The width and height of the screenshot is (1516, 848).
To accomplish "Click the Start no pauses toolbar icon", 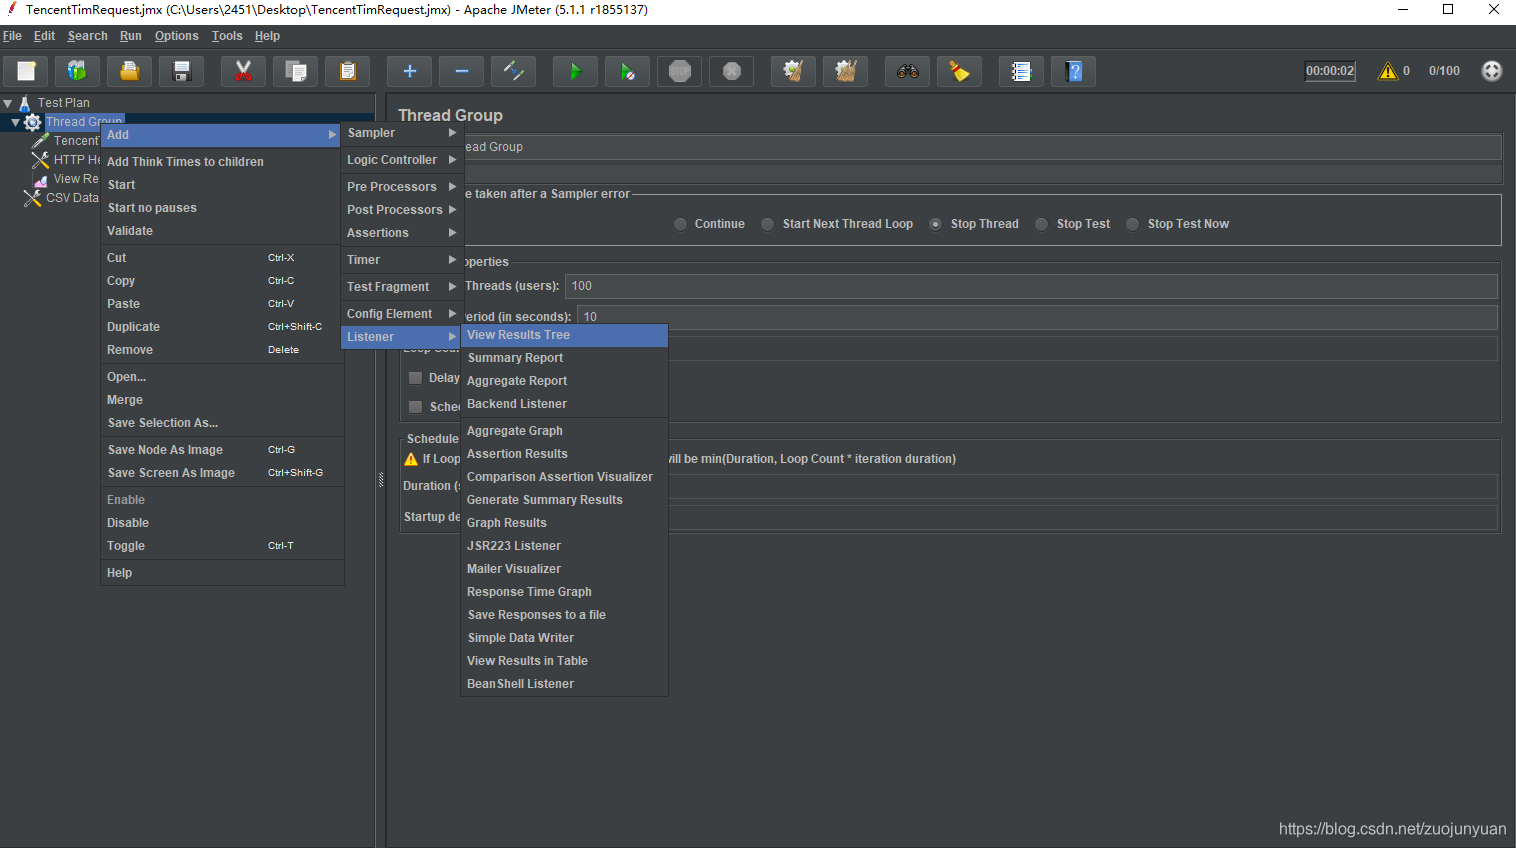I will pos(627,71).
